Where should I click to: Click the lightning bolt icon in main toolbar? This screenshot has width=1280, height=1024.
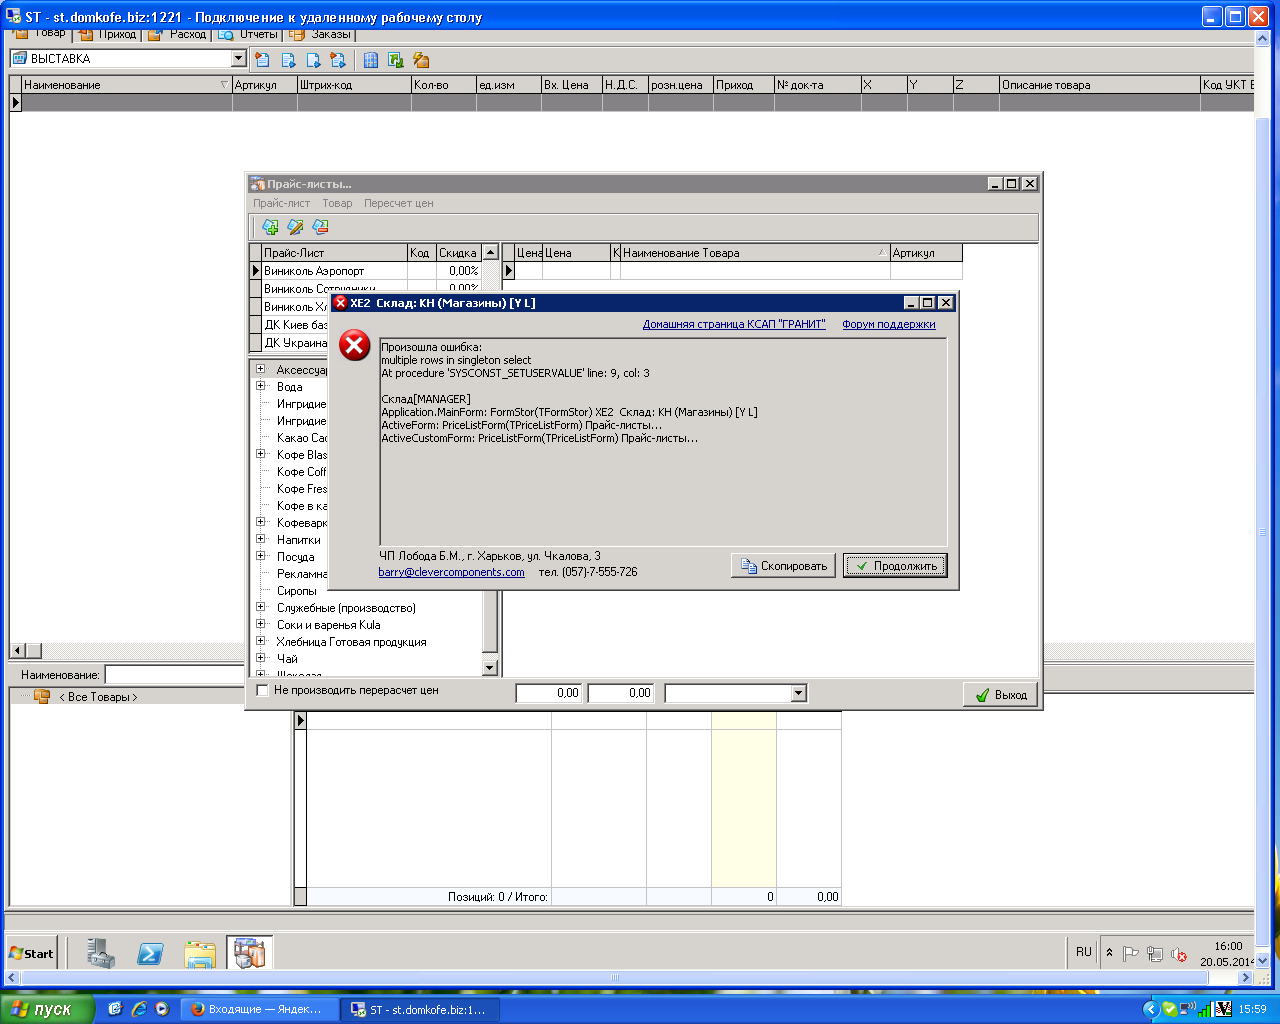[x=421, y=60]
